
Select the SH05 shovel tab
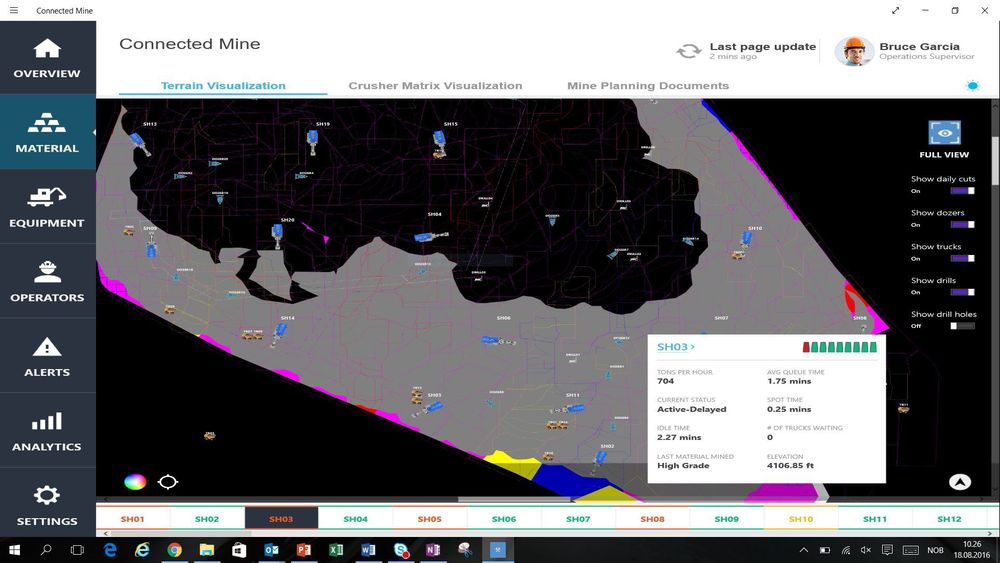pyautogui.click(x=430, y=519)
